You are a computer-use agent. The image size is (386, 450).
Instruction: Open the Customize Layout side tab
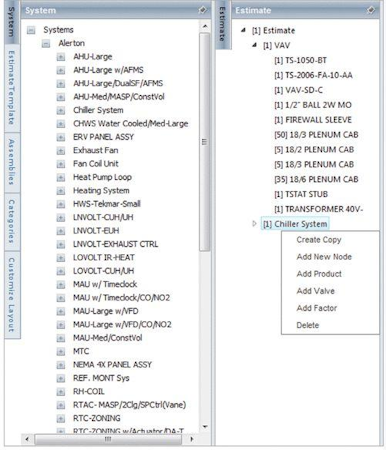12,295
